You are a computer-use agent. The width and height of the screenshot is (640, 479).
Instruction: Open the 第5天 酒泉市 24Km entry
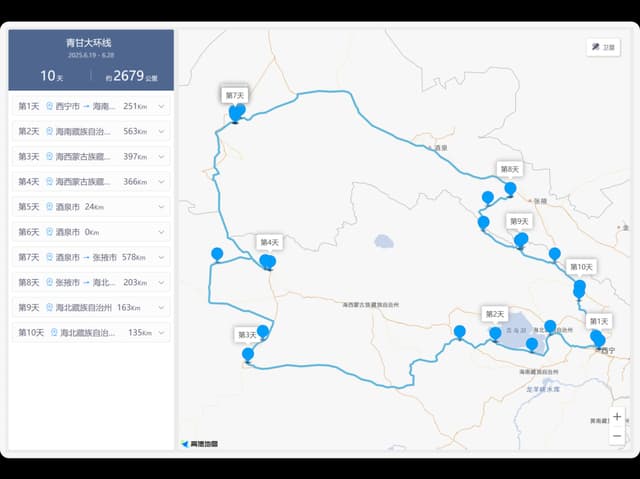[x=91, y=207]
